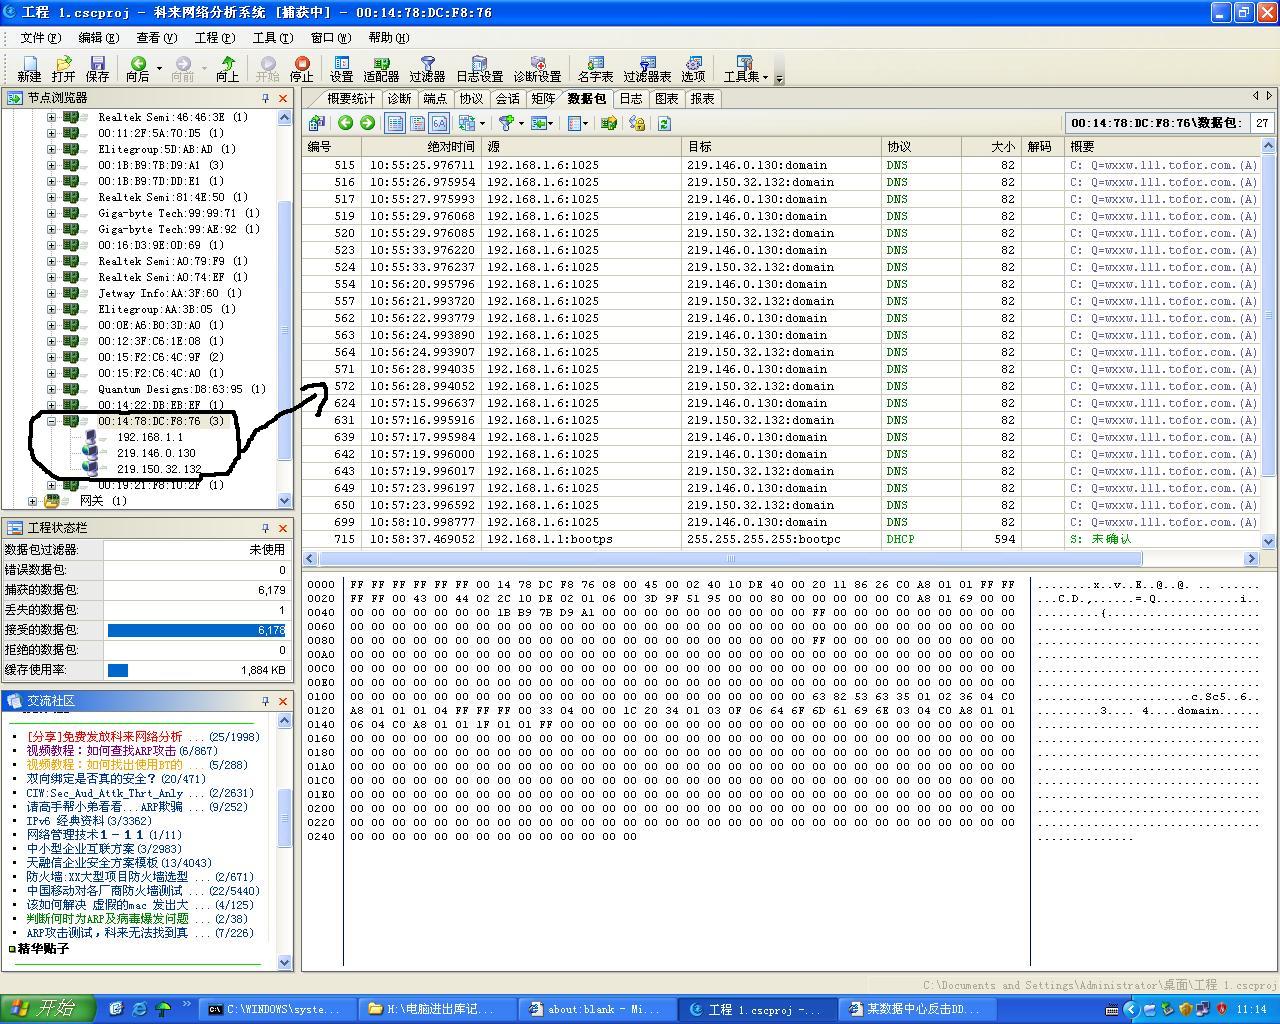This screenshot has height=1024, width=1280.
Task: Click the green refresh icon in packet toolbar
Action: pos(664,123)
